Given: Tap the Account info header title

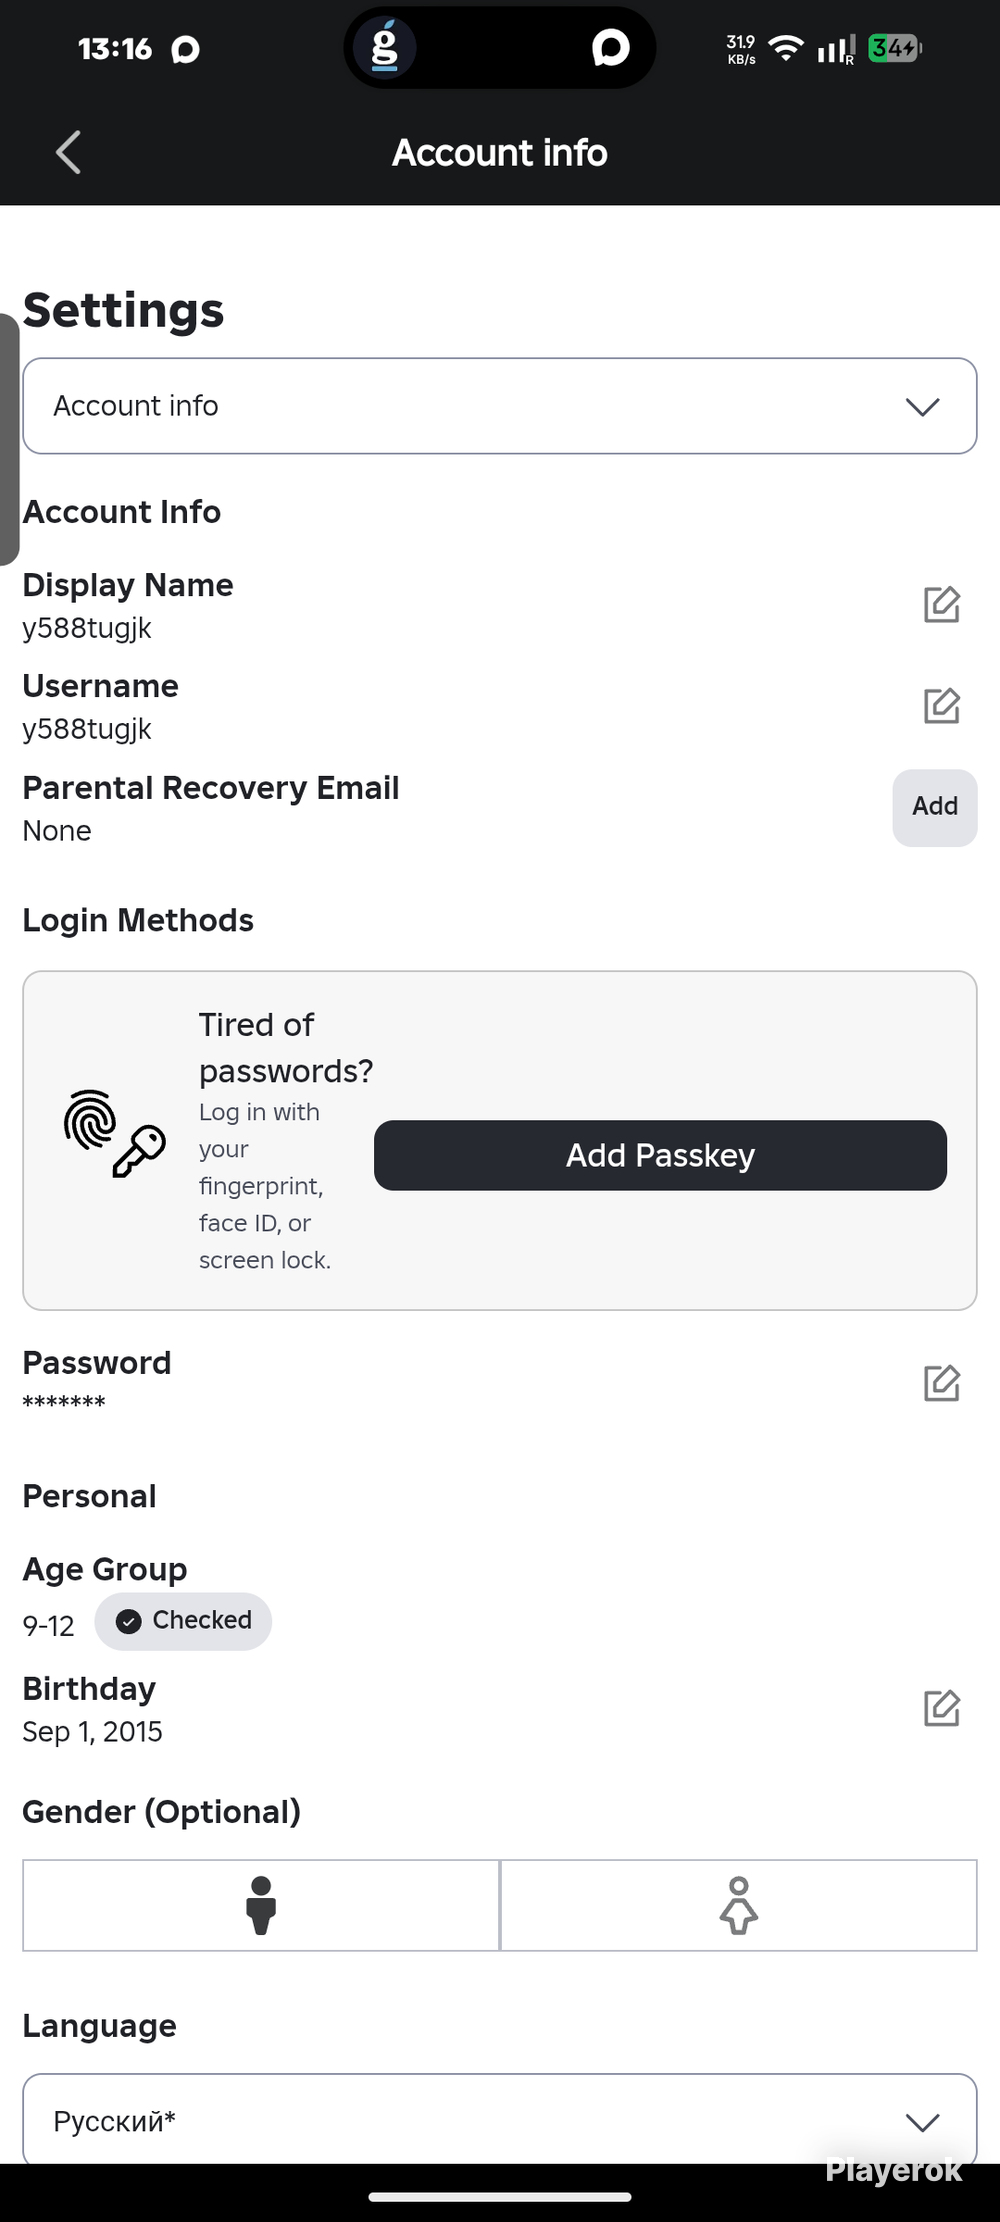Looking at the screenshot, I should pos(499,153).
